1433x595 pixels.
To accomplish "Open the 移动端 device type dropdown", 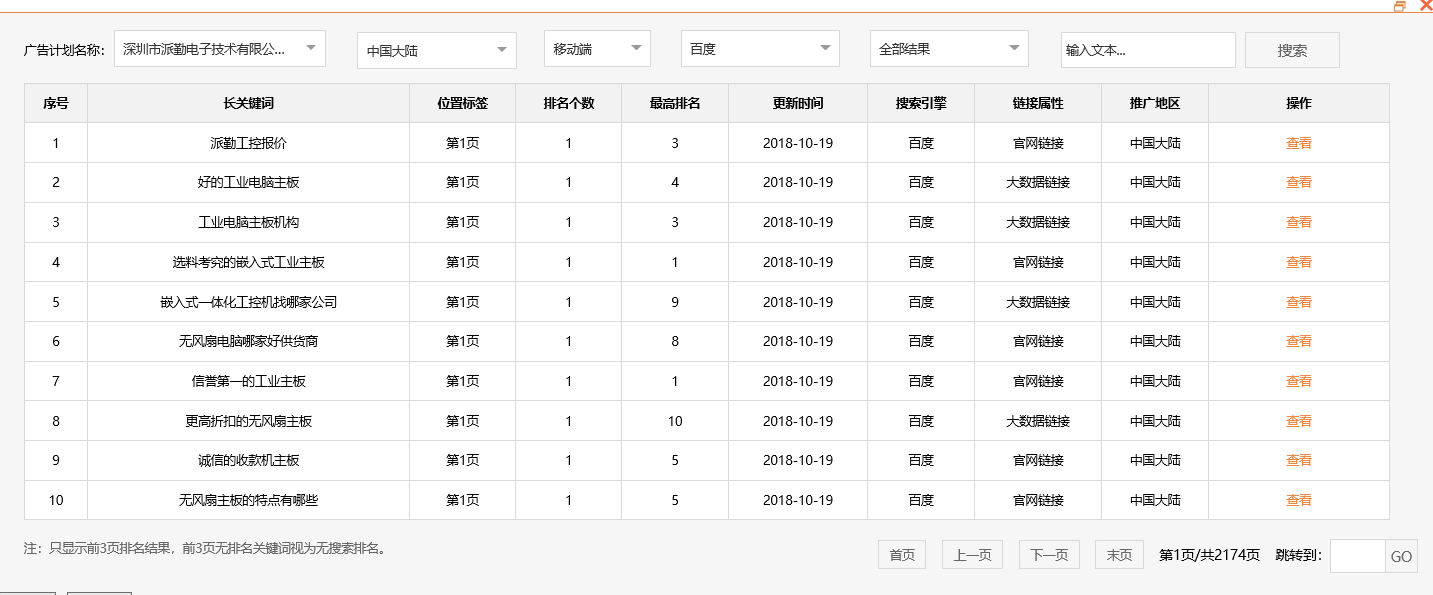I will (596, 47).
